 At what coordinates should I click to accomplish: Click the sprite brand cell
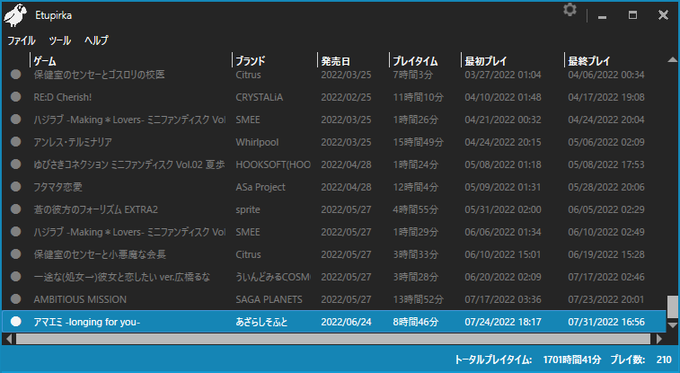pyautogui.click(x=248, y=209)
